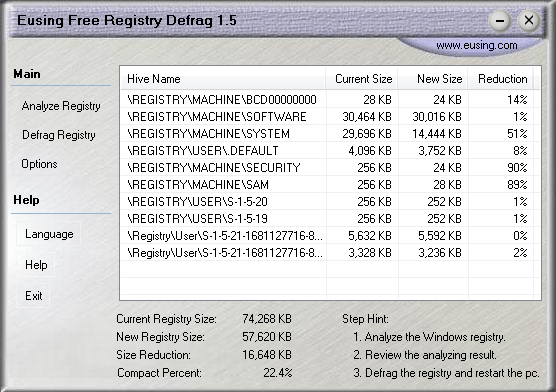Select the \REGISTRY\MACHINE\BCD00000000 row
This screenshot has width=556, height=392.
(x=327, y=99)
